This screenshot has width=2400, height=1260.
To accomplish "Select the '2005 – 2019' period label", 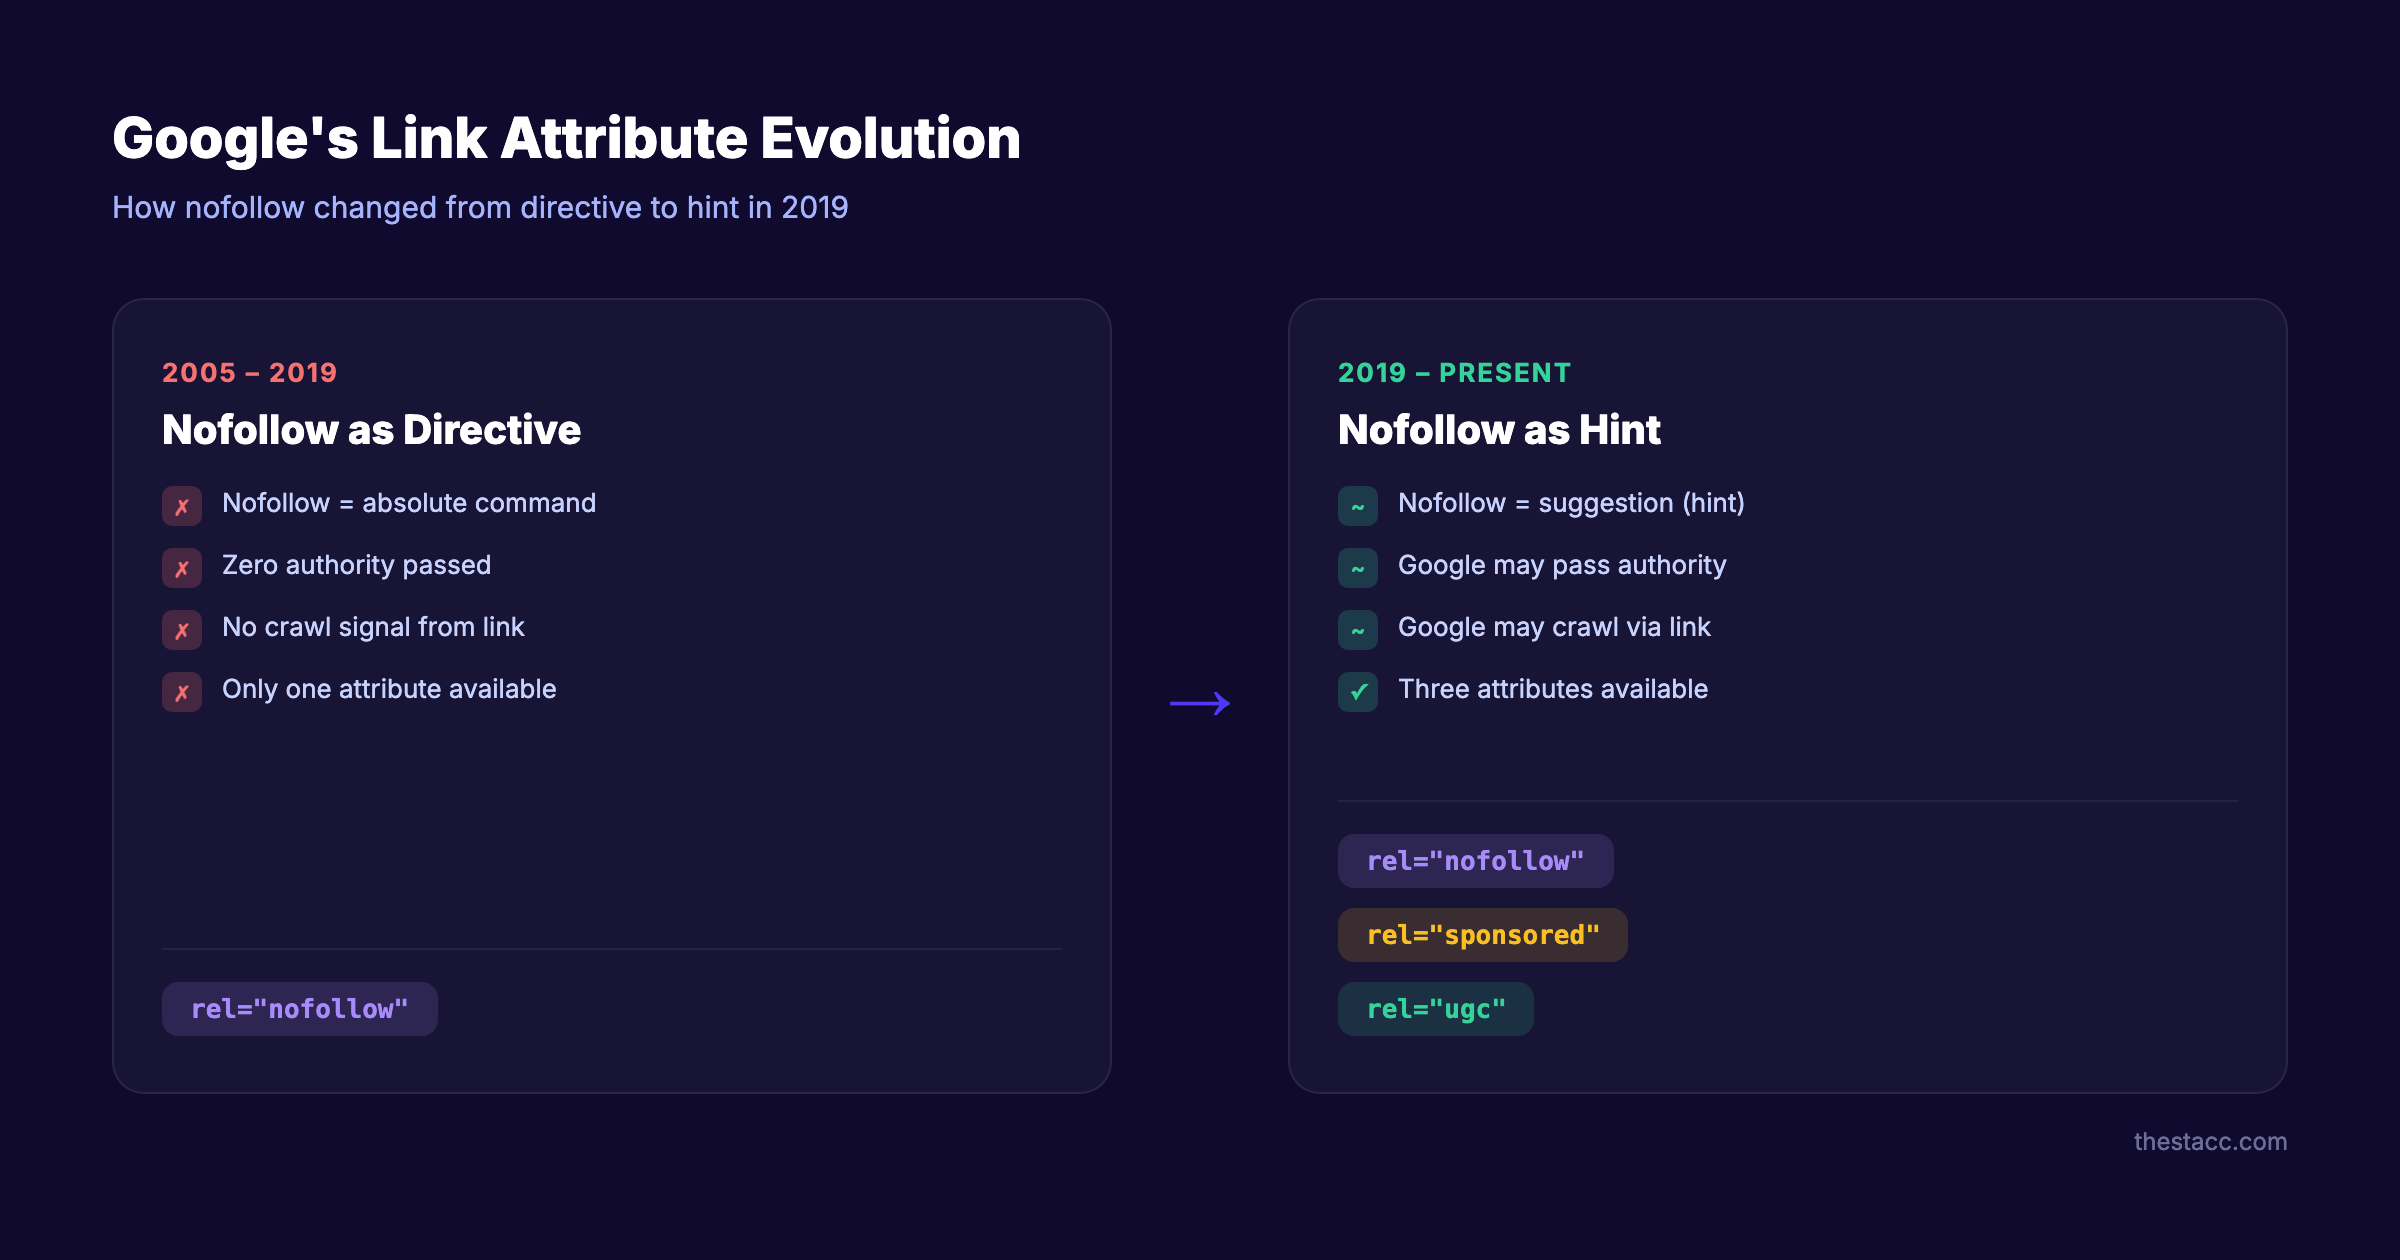I will [249, 372].
